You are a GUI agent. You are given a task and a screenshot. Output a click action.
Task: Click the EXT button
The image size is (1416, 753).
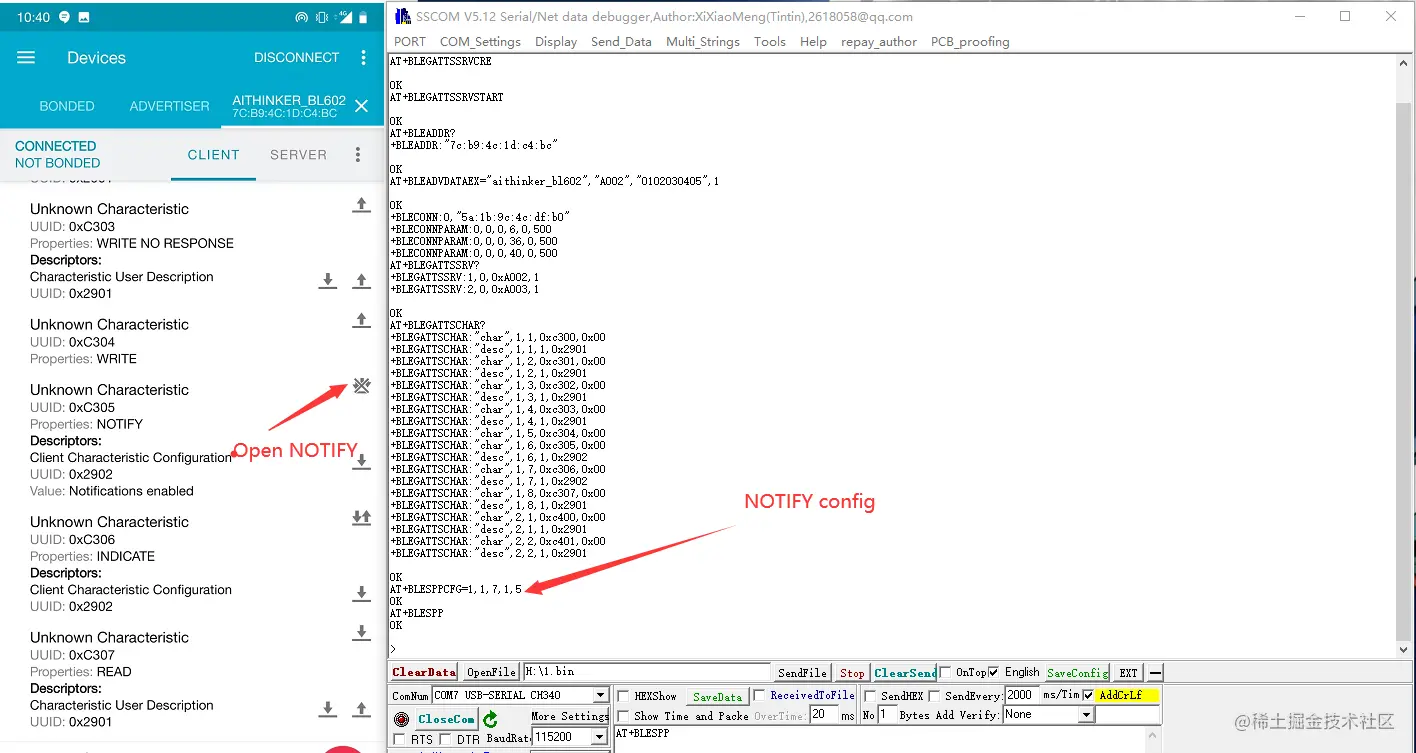point(1128,673)
